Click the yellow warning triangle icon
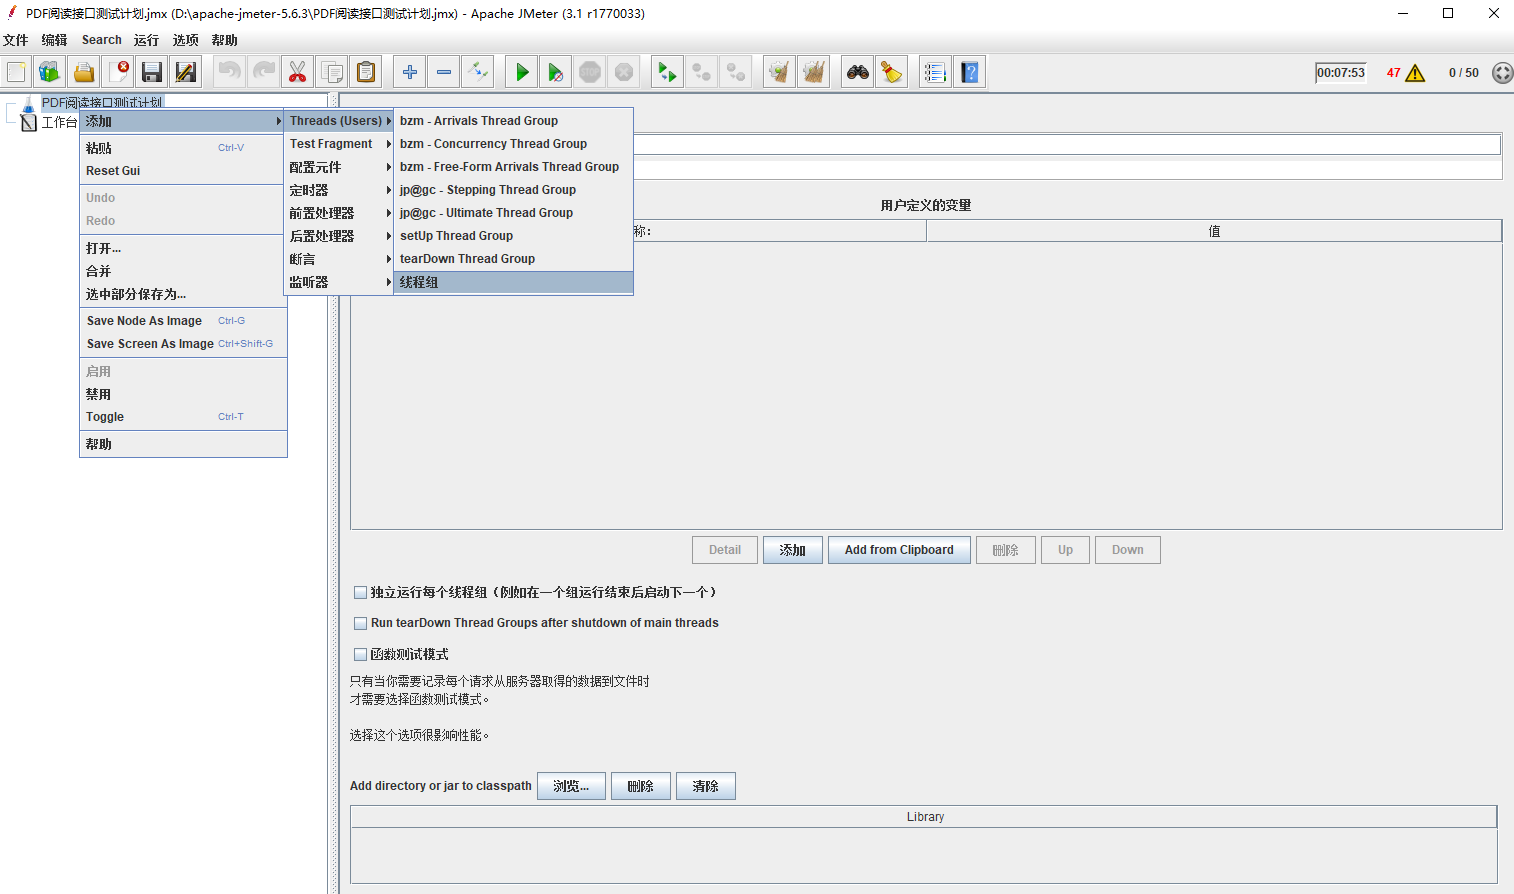This screenshot has width=1514, height=894. point(1415,73)
